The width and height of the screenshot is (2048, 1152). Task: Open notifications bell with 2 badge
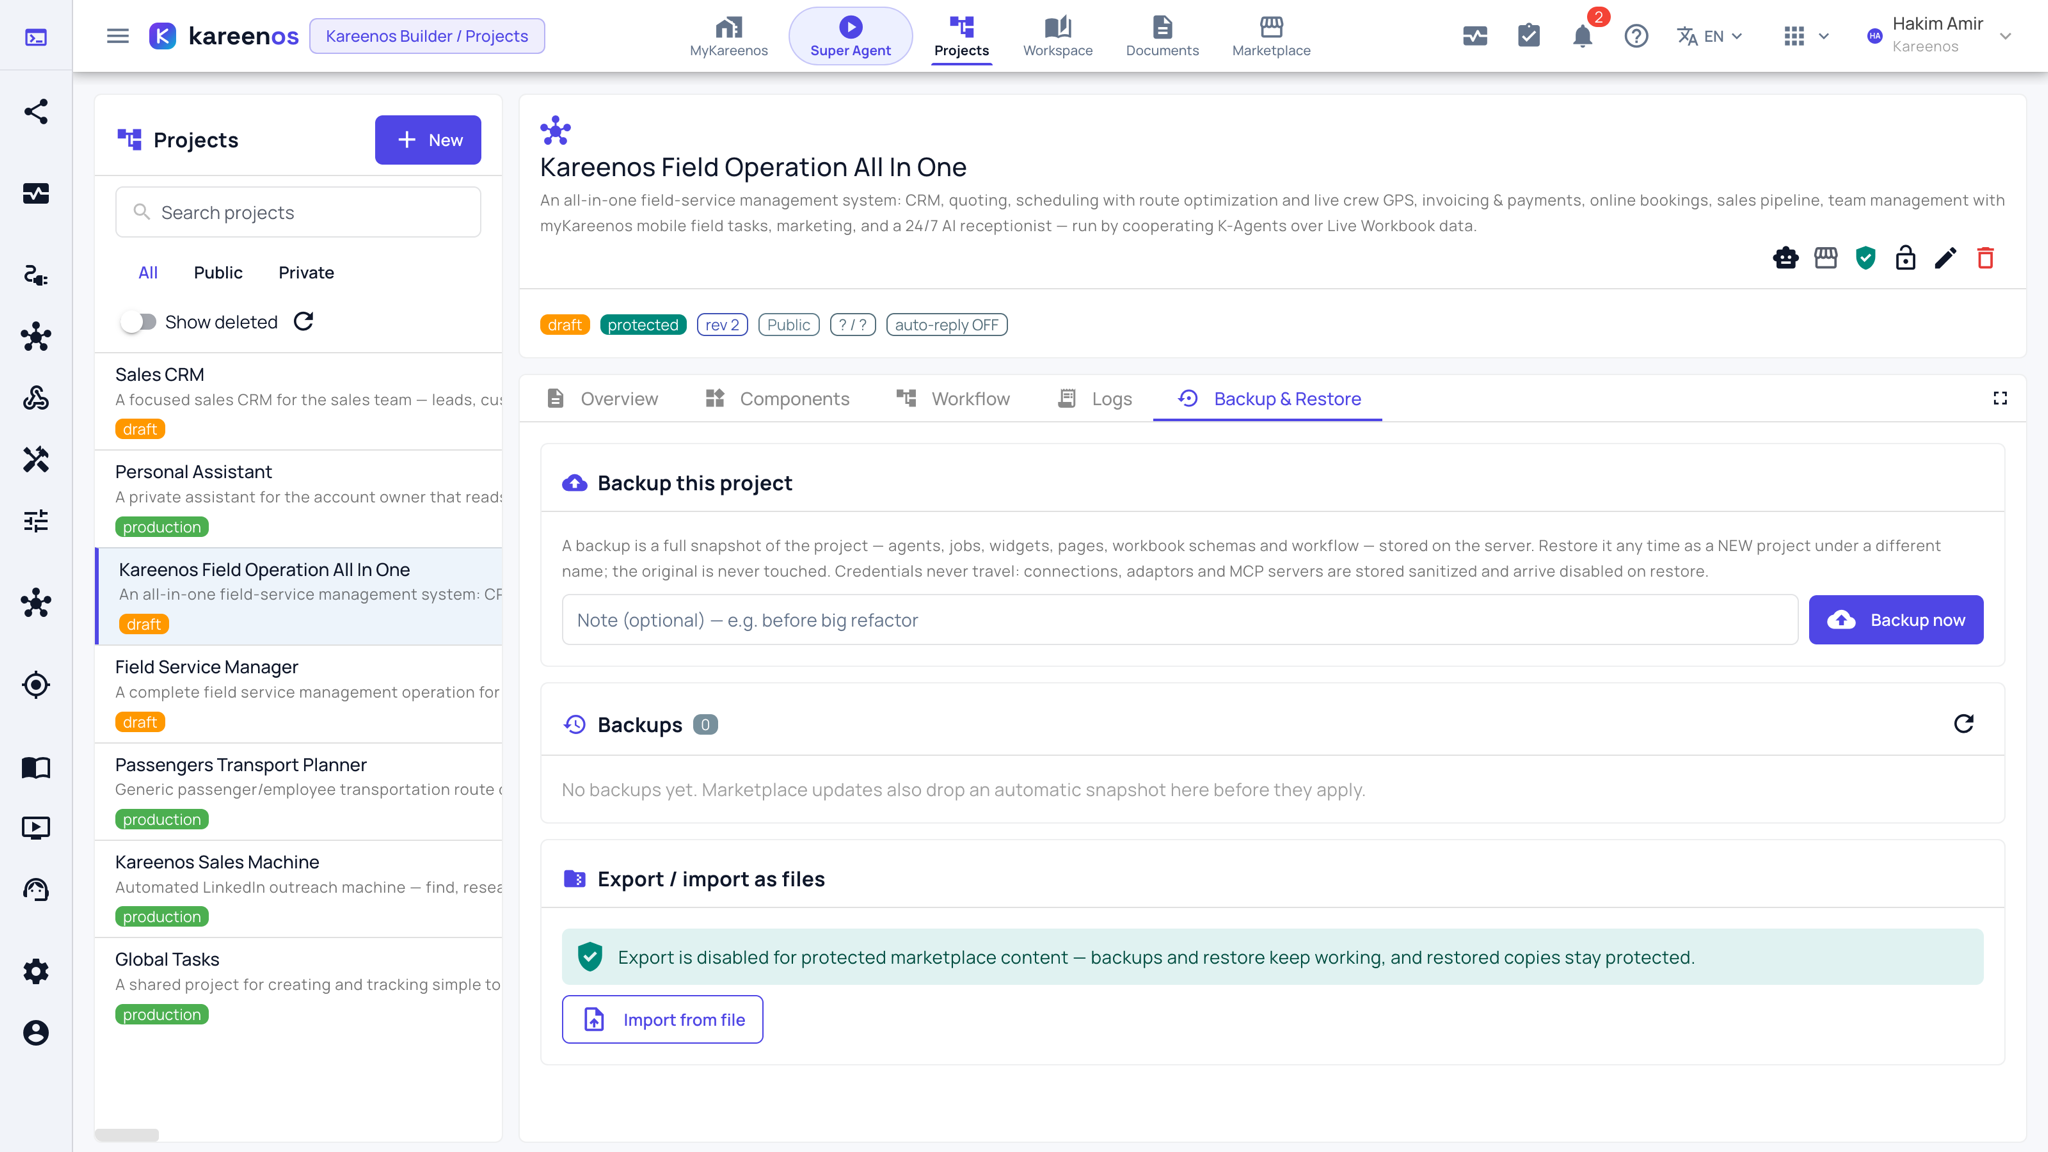pyautogui.click(x=1583, y=36)
